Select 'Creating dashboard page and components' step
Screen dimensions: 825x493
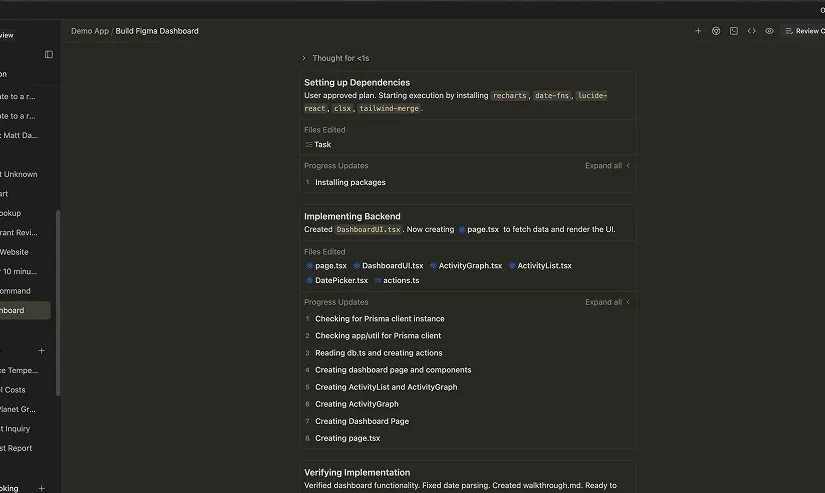point(394,370)
